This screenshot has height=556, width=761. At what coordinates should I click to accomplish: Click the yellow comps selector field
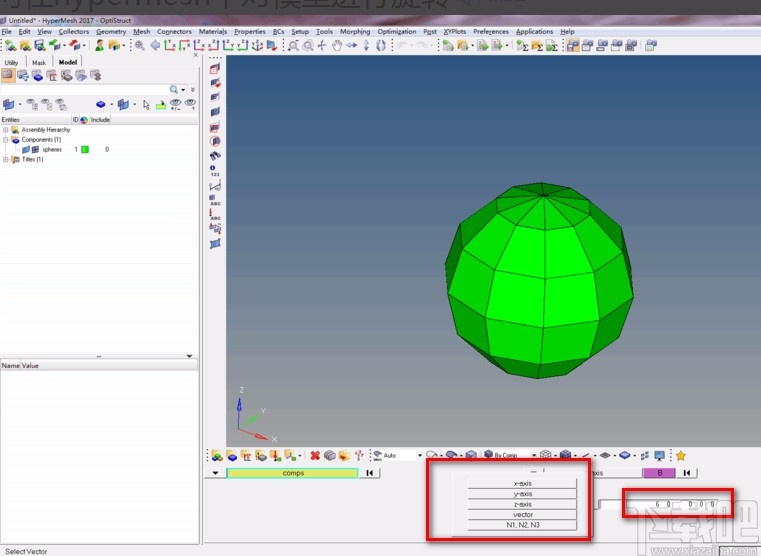[x=292, y=473]
